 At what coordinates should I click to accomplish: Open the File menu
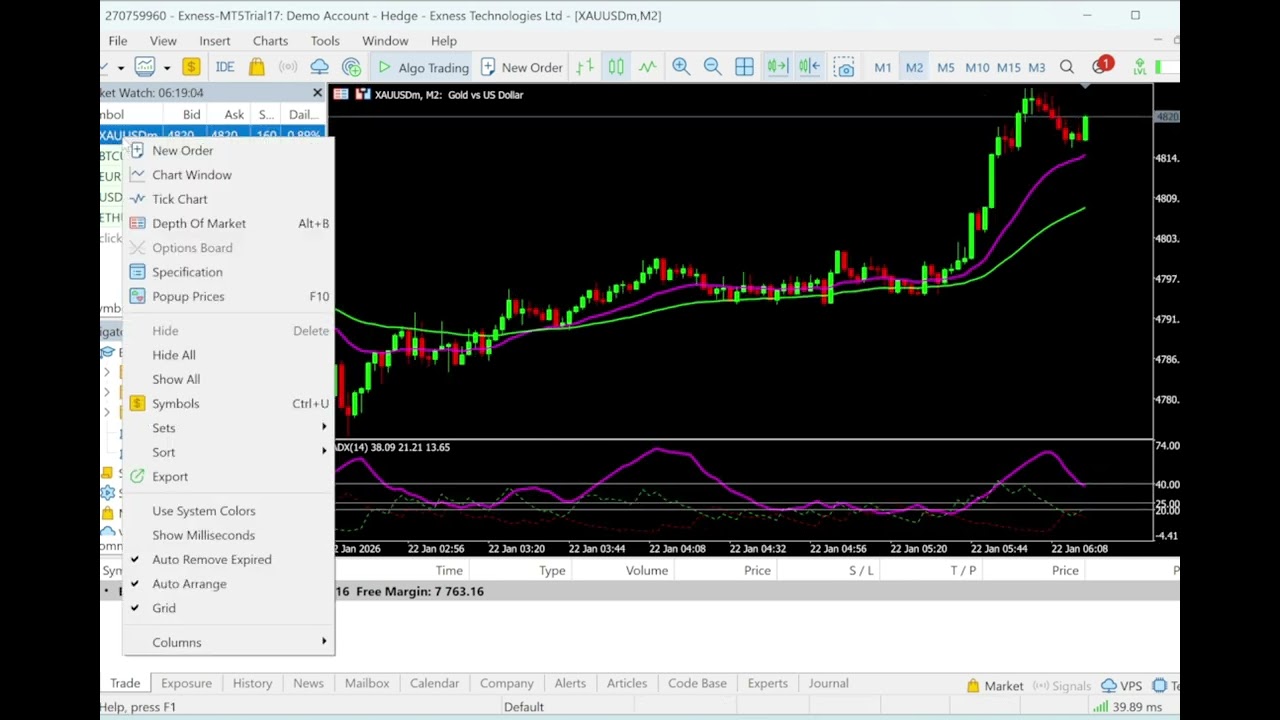click(x=118, y=41)
